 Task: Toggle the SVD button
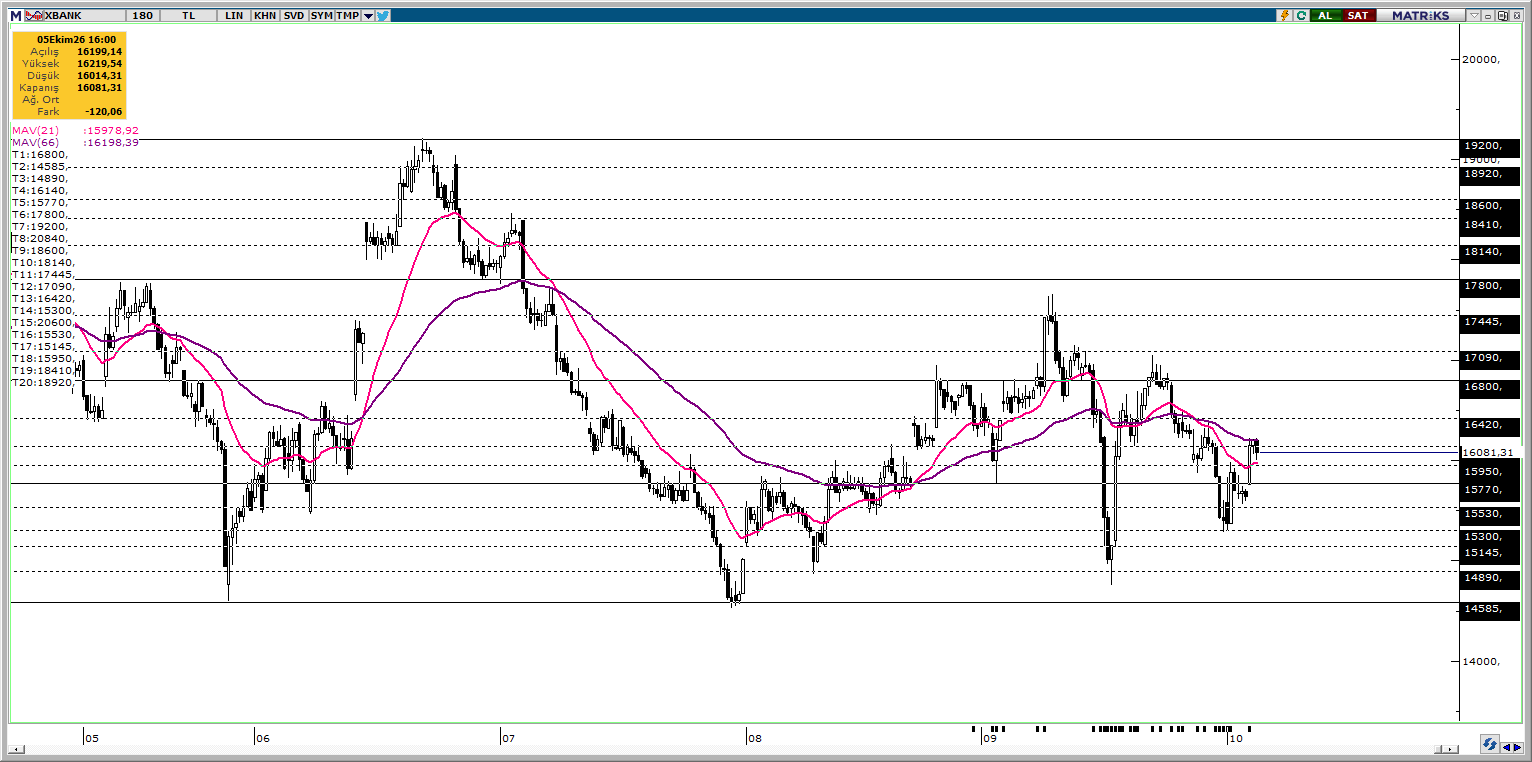(293, 15)
